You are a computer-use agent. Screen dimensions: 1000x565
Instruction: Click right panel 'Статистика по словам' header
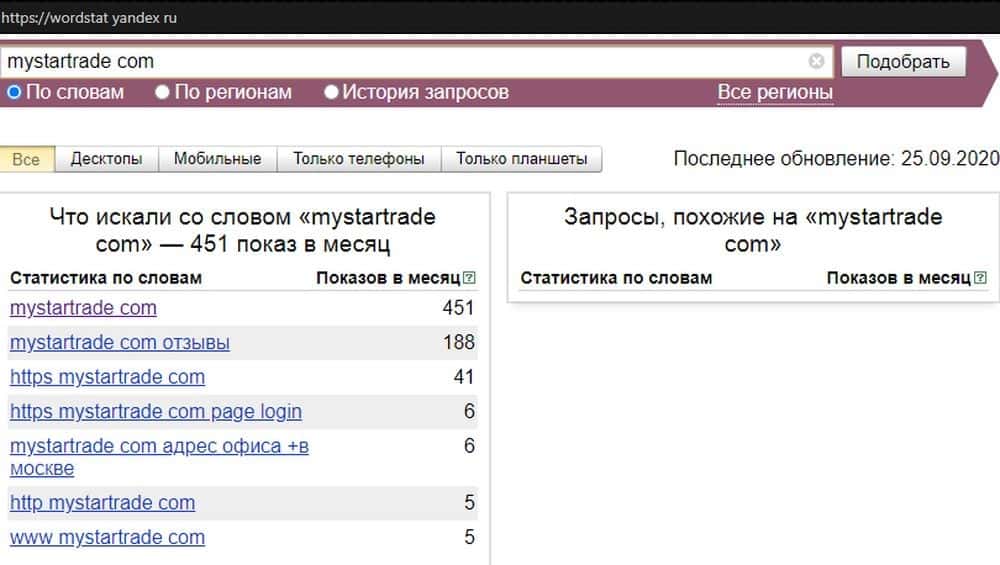(x=616, y=278)
